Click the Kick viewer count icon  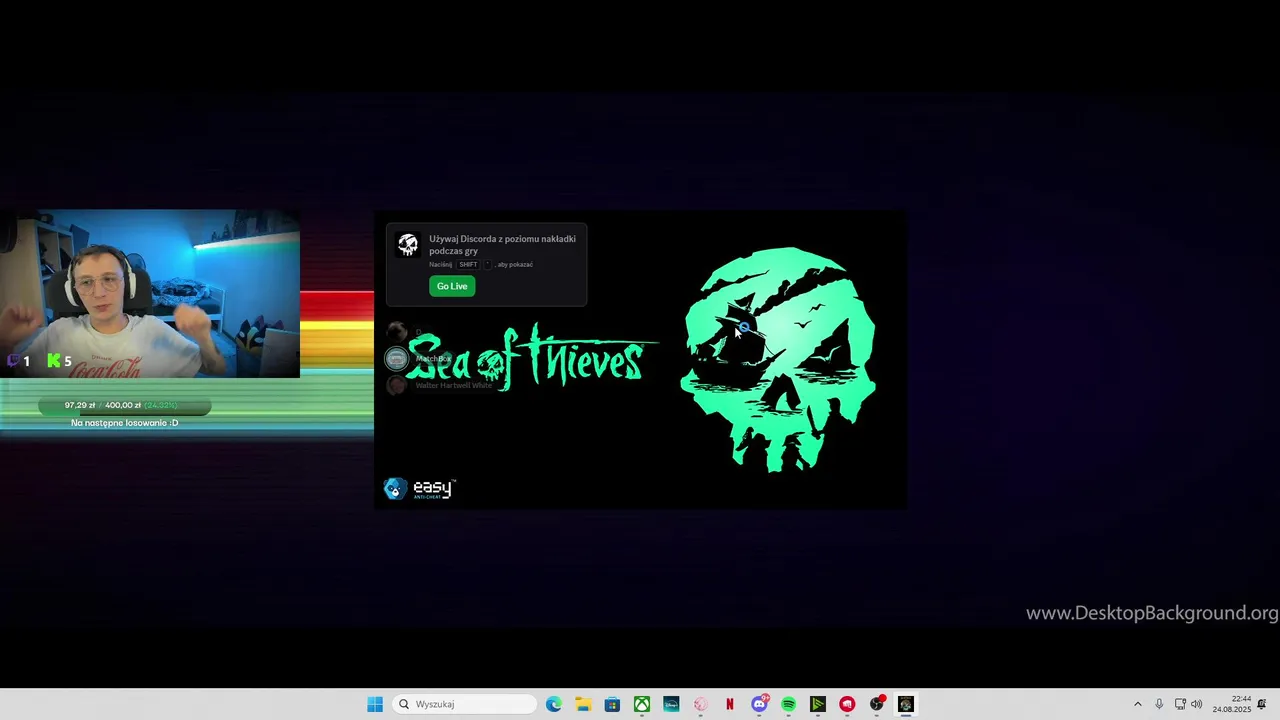(54, 361)
